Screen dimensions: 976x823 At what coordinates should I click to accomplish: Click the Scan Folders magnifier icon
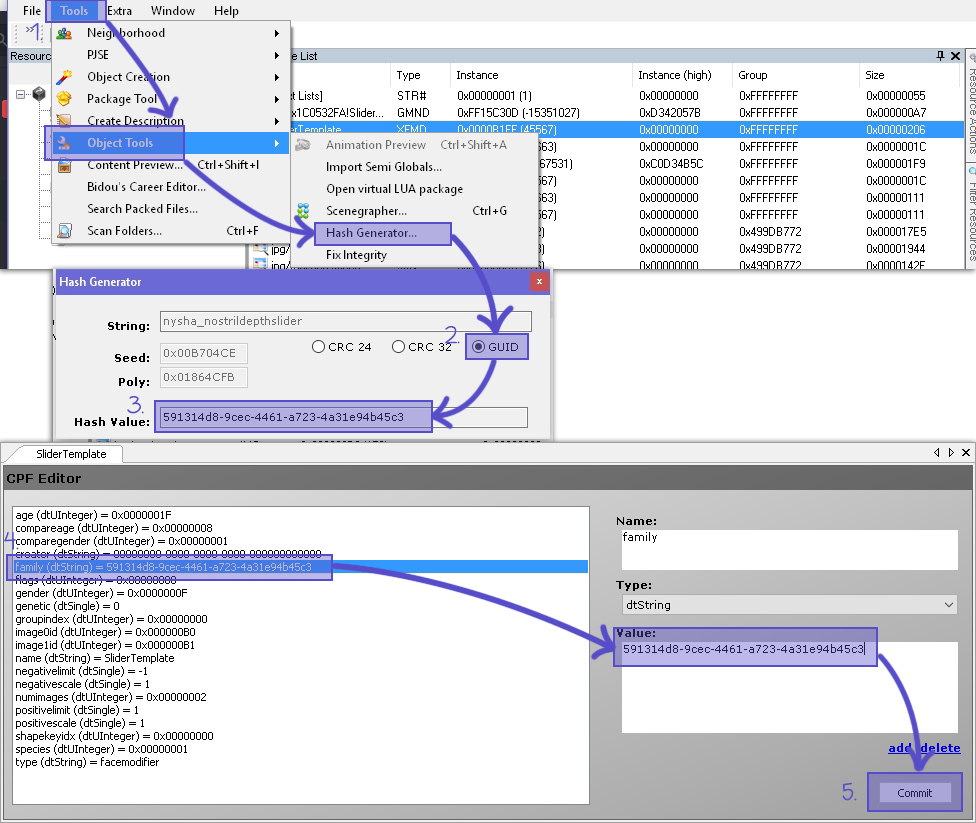pyautogui.click(x=65, y=231)
